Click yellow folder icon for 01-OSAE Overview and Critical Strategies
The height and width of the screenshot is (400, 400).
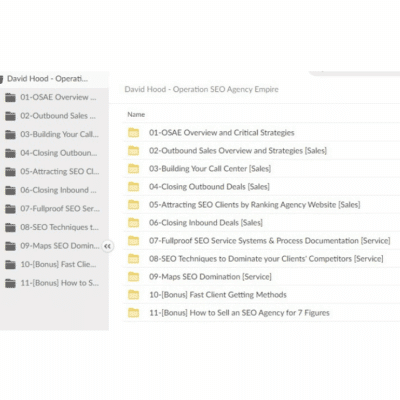pyautogui.click(x=133, y=133)
